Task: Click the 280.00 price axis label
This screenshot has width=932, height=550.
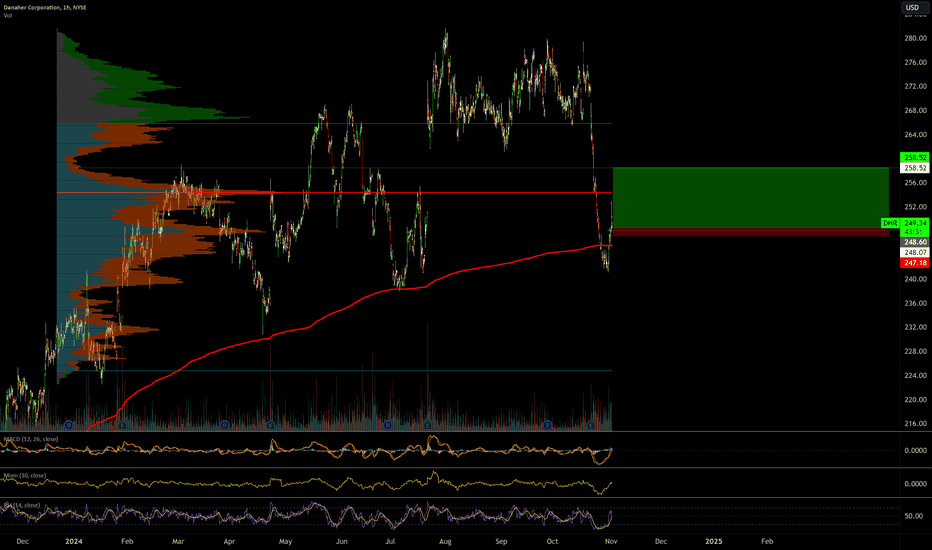Action: (915, 38)
